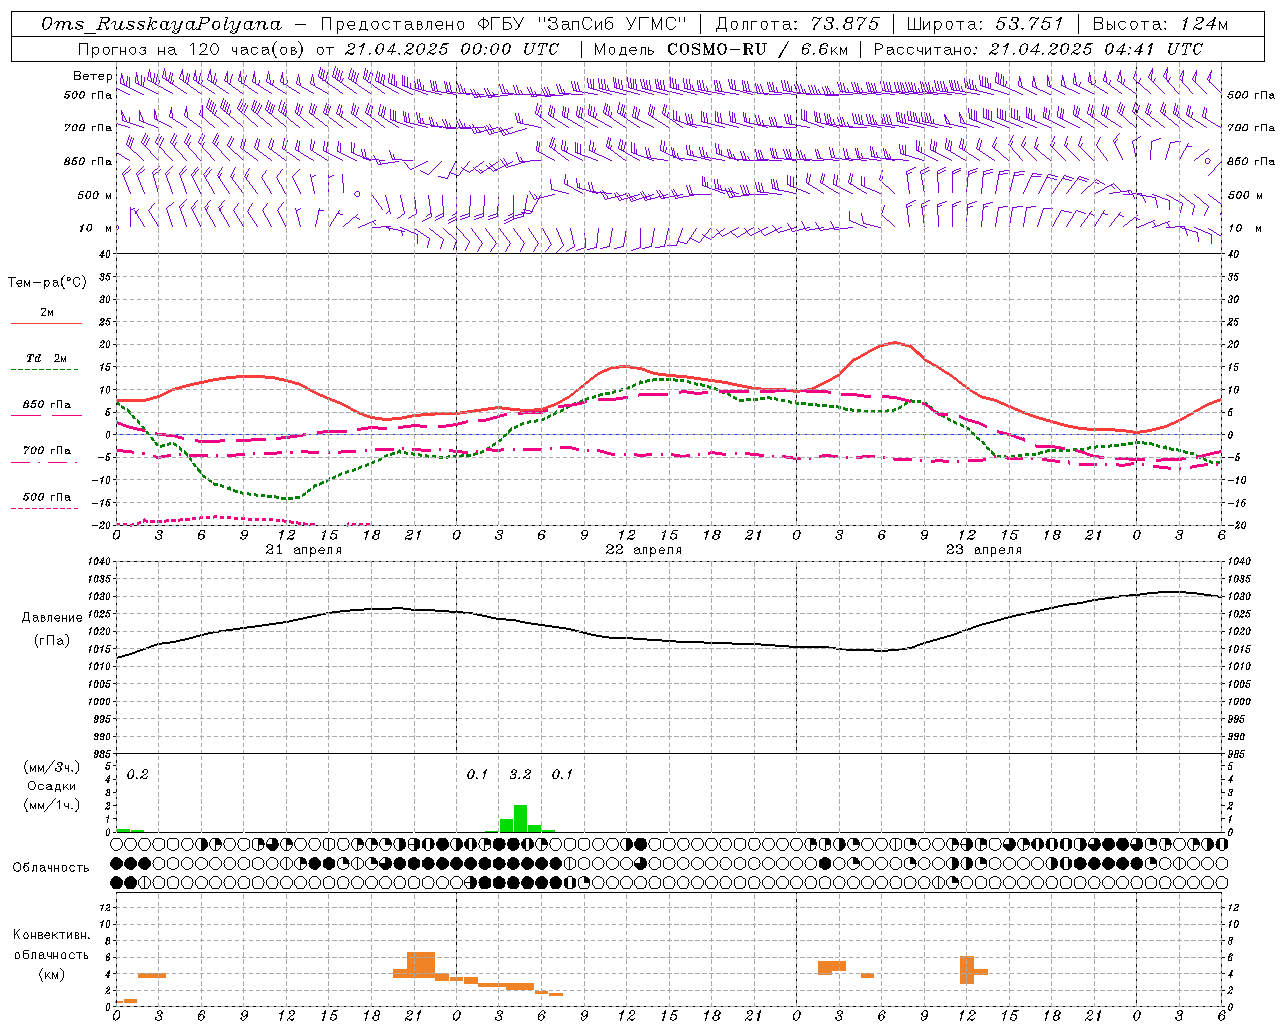
Task: Click the 2м temperature legend entry
Action: tap(47, 313)
